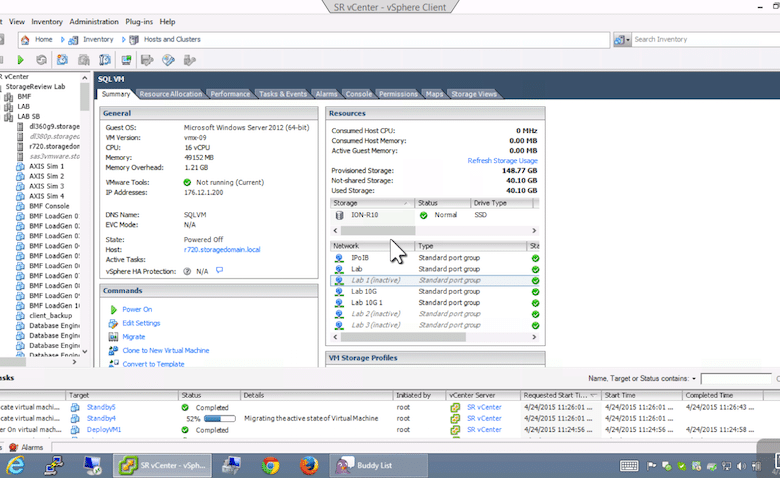
Task: Click the PuTTY icon in the taskbar
Action: 54,466
